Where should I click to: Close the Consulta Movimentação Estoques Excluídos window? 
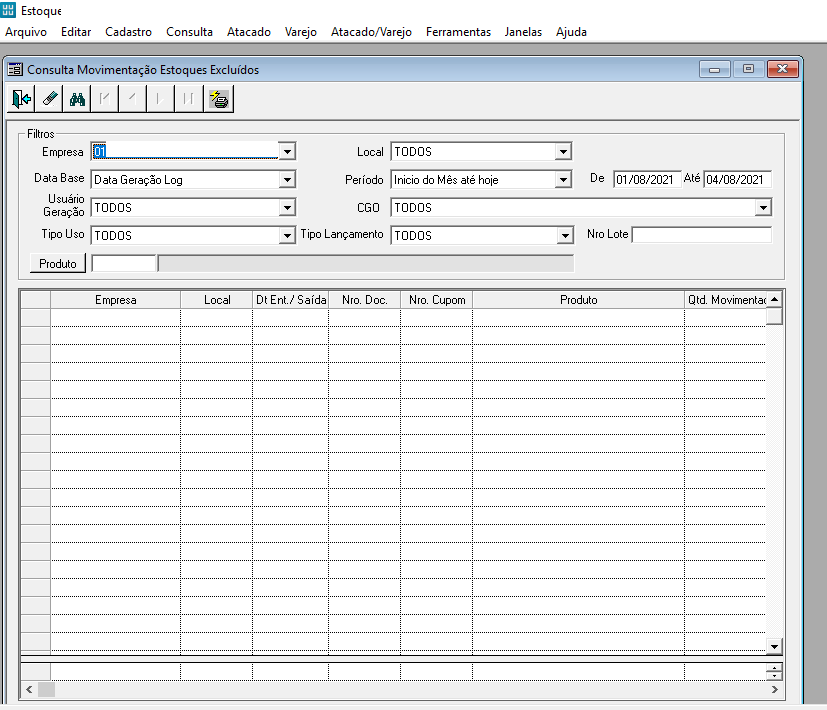(783, 69)
